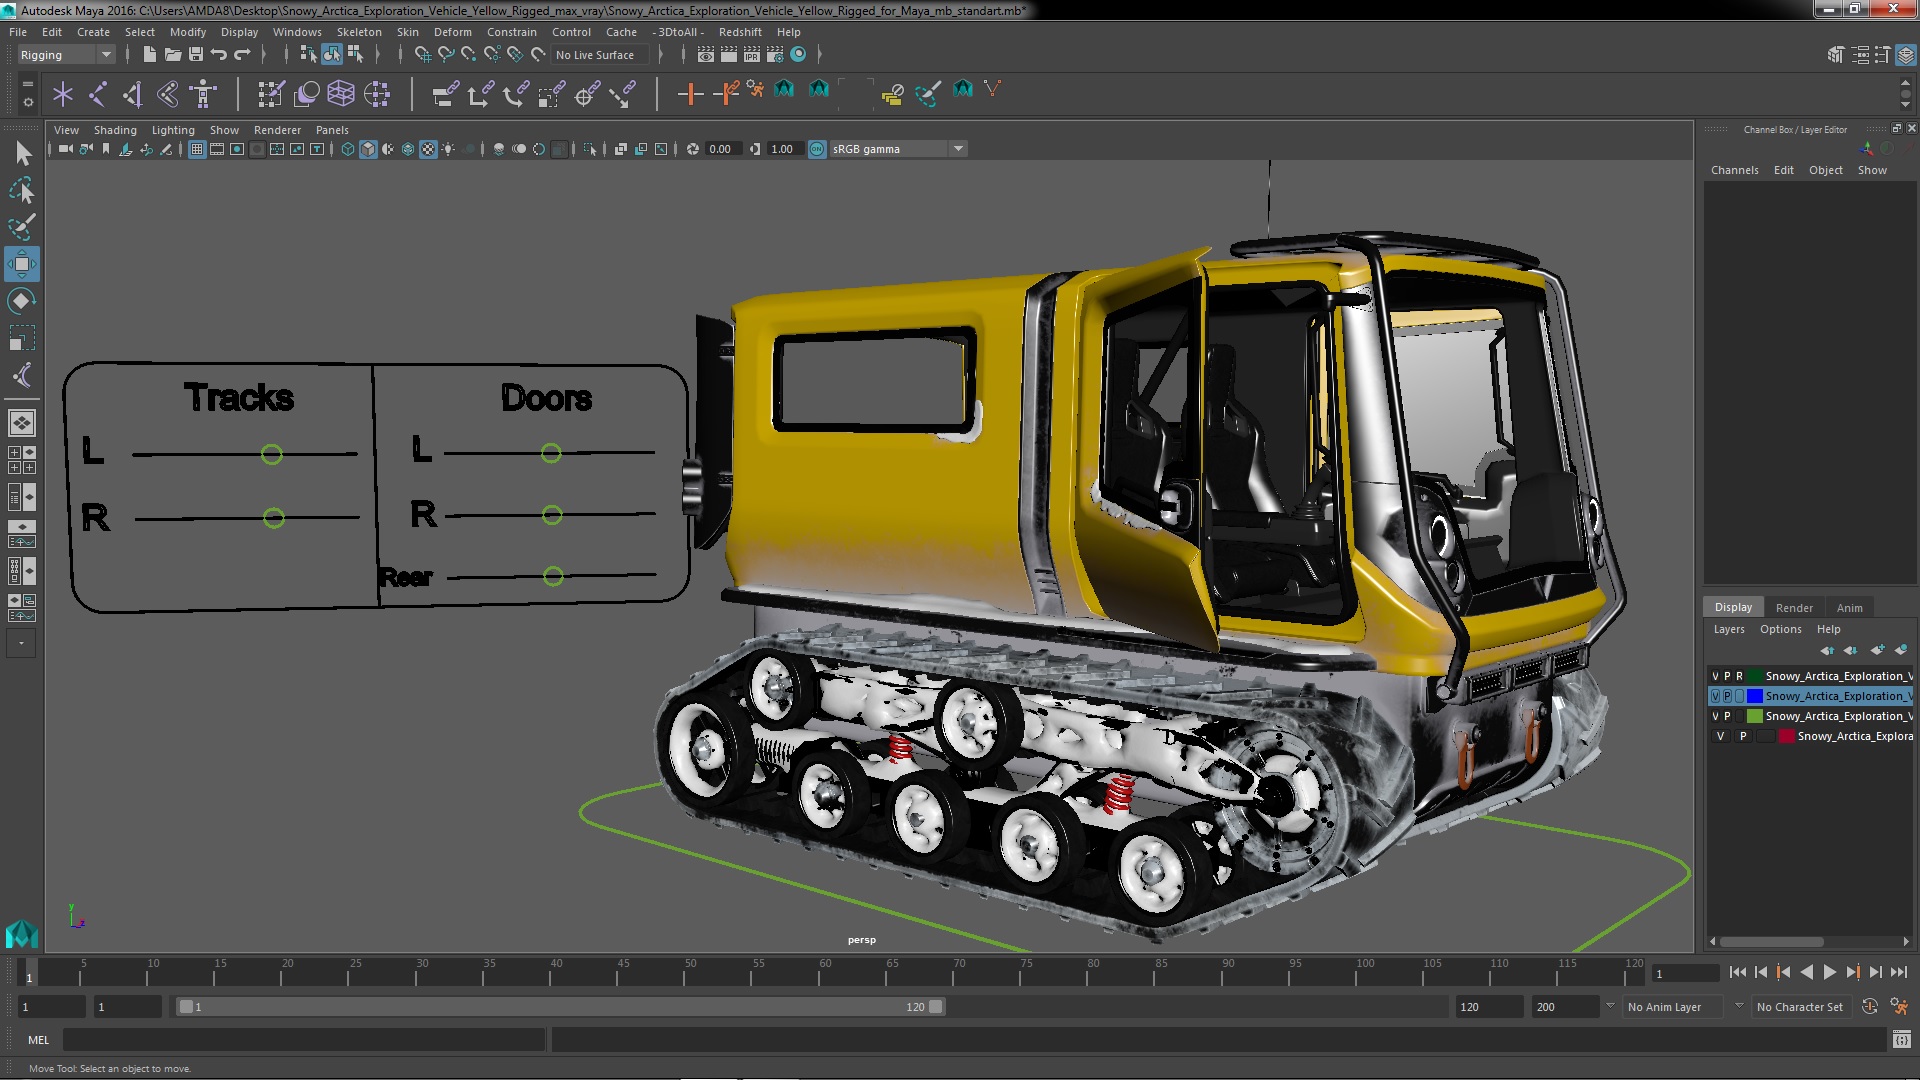The image size is (1920, 1080).
Task: Click the MEL command line input
Action: coord(304,1040)
